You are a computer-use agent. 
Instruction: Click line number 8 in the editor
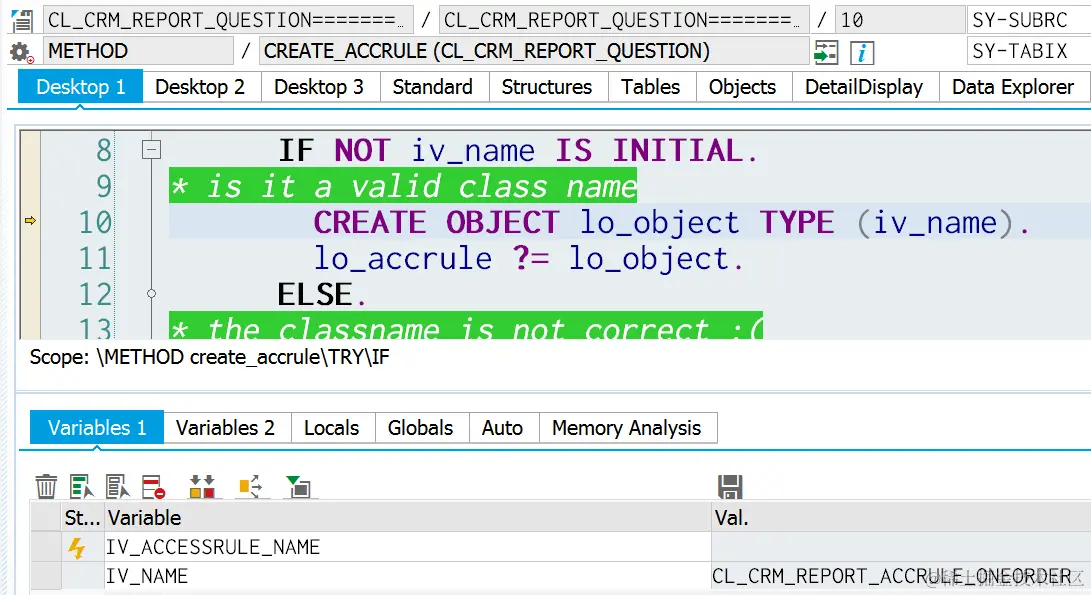tap(104, 150)
